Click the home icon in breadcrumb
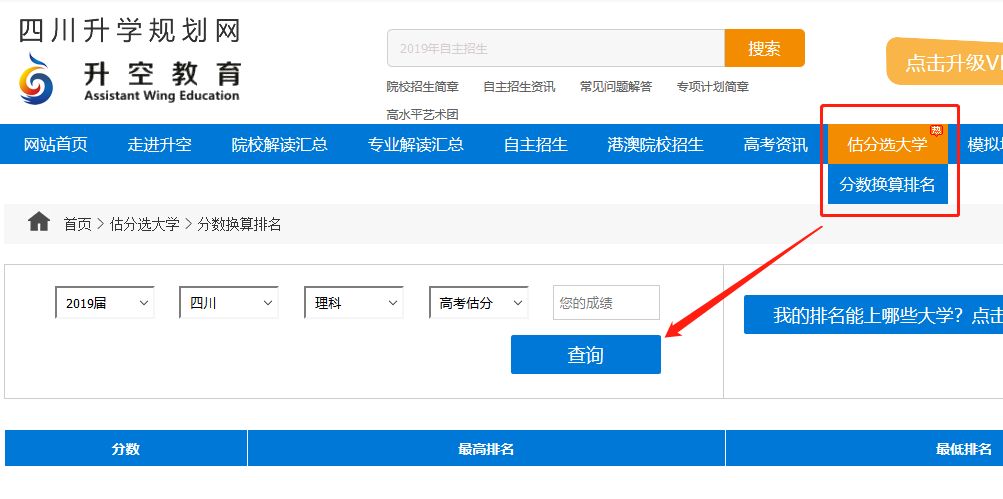 coord(39,222)
